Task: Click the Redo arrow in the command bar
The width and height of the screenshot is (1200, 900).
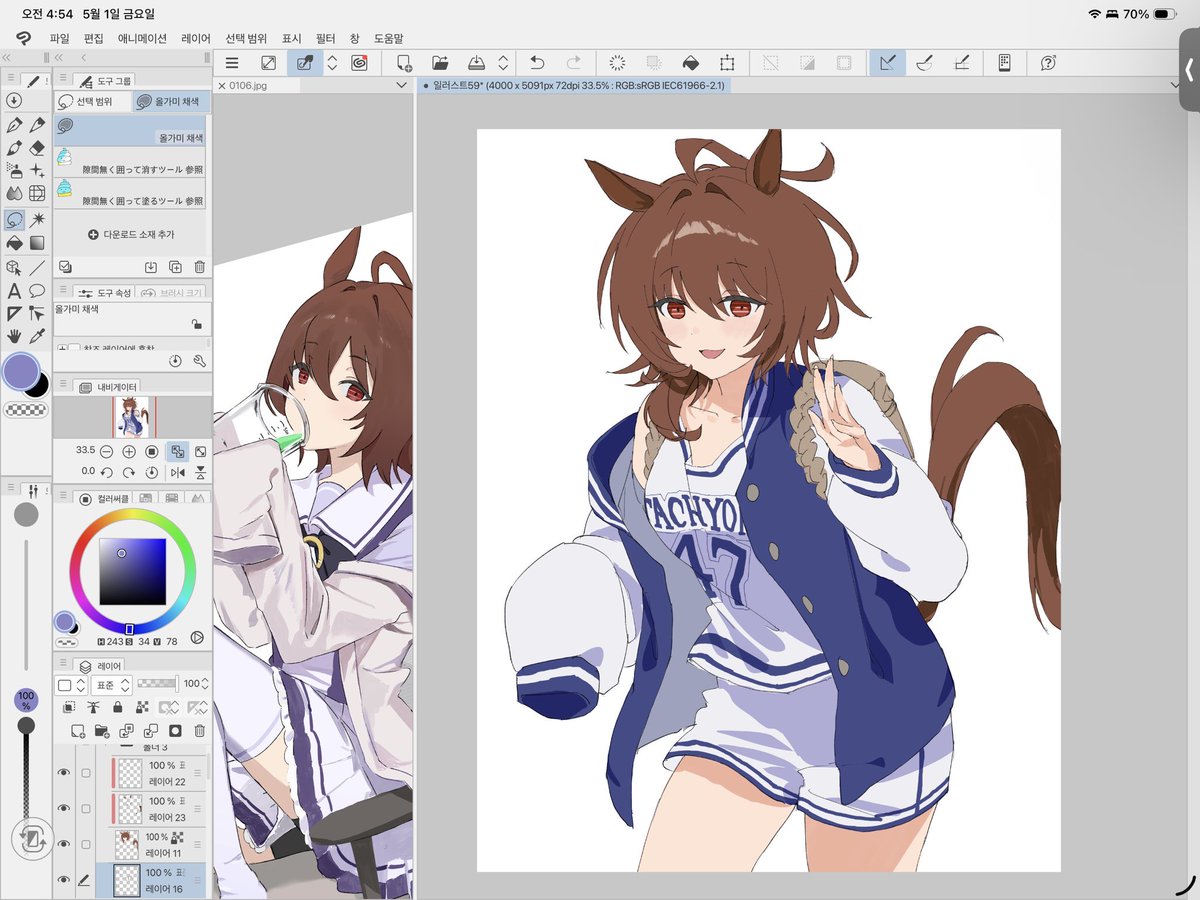Action: [x=573, y=63]
